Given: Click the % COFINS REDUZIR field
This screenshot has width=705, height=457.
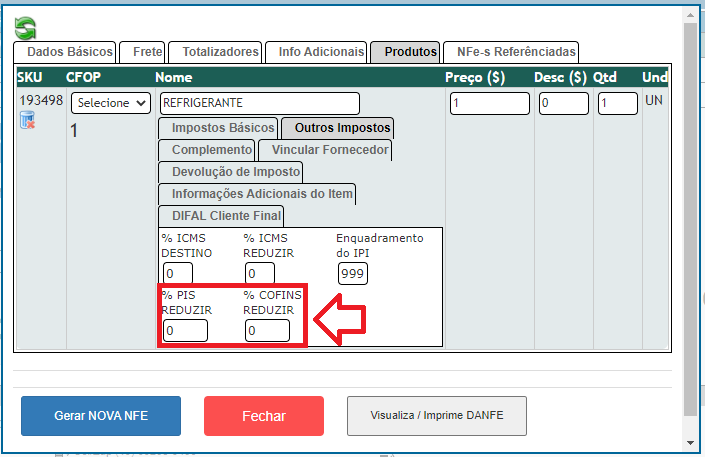Looking at the screenshot, I should [267, 331].
